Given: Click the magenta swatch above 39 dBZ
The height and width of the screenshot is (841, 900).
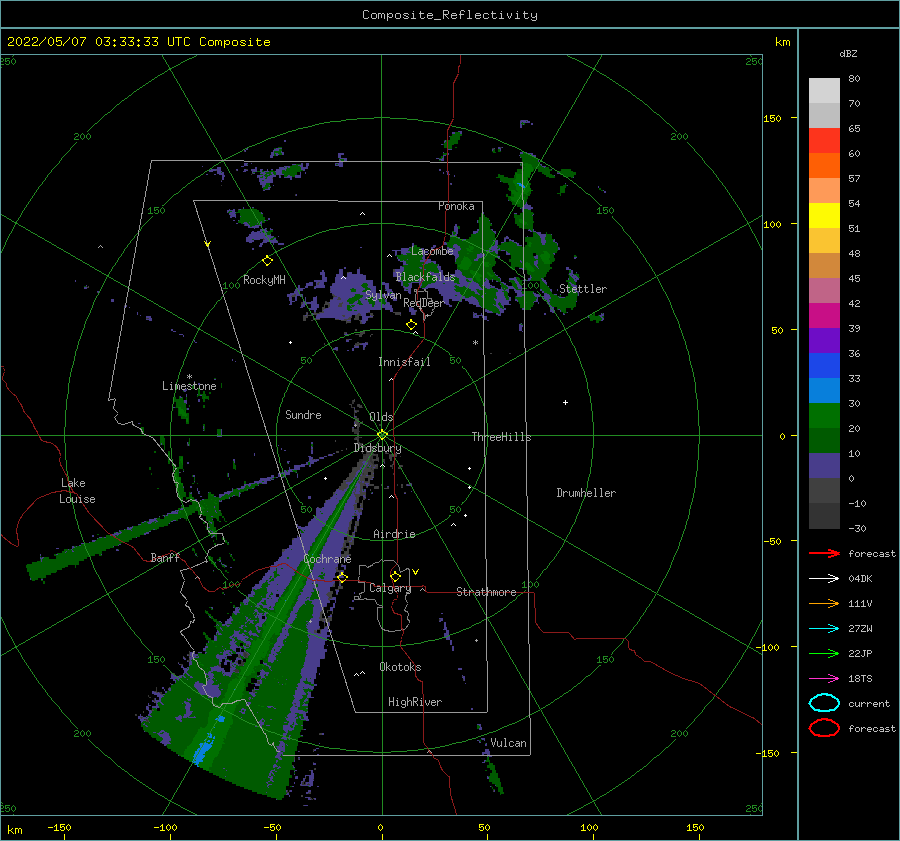Looking at the screenshot, I should tap(824, 316).
